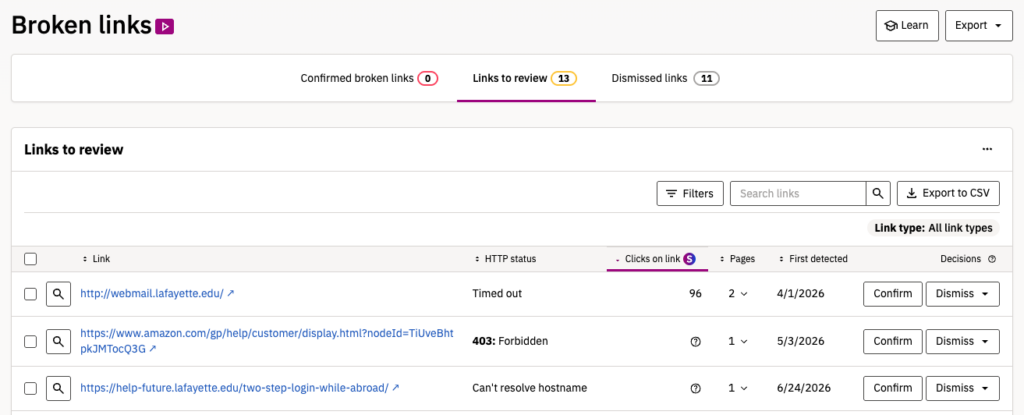This screenshot has height=415, width=1024.
Task: Click the '403: Forbidden' status text
Action: [x=510, y=341]
